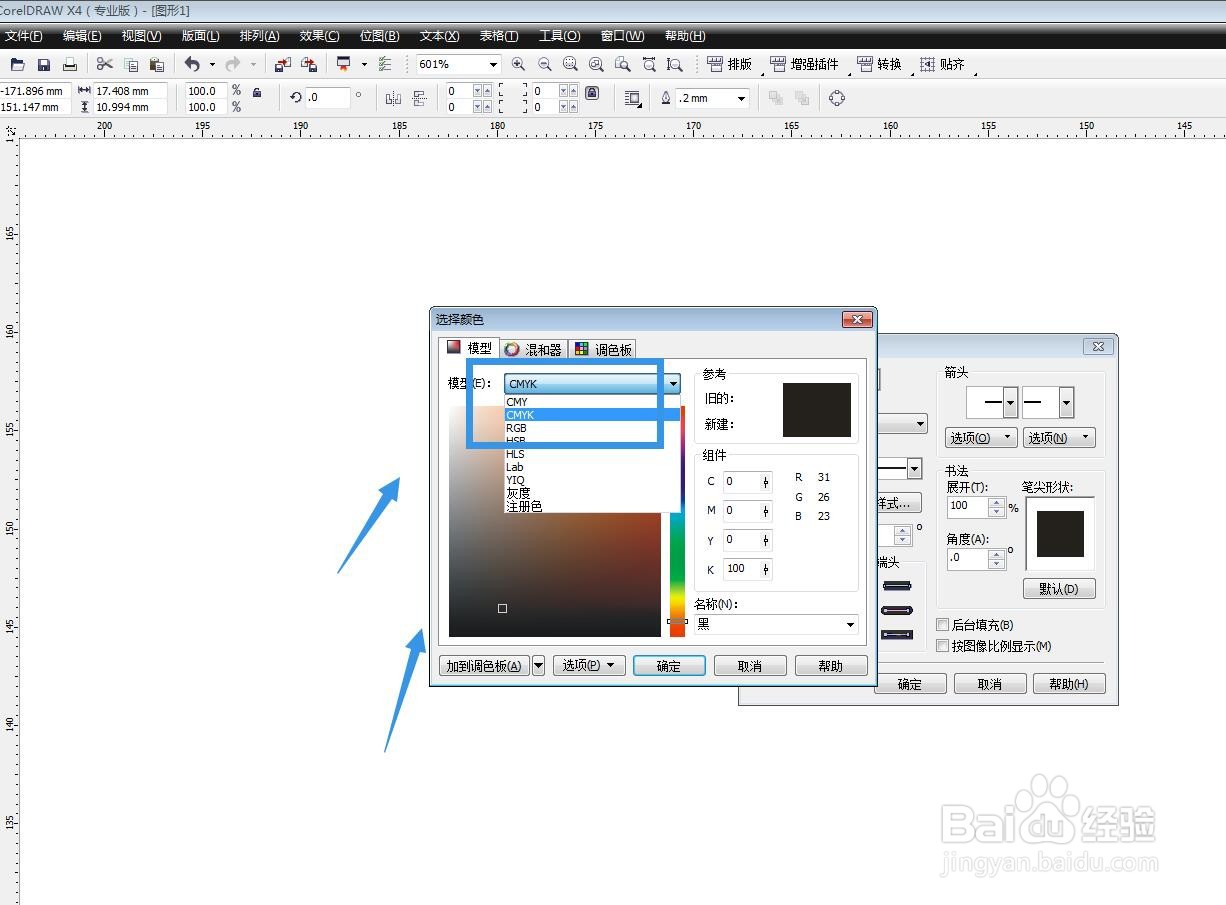Open the 选项(O) arrow options dropdown
1226x905 pixels.
(x=981, y=438)
